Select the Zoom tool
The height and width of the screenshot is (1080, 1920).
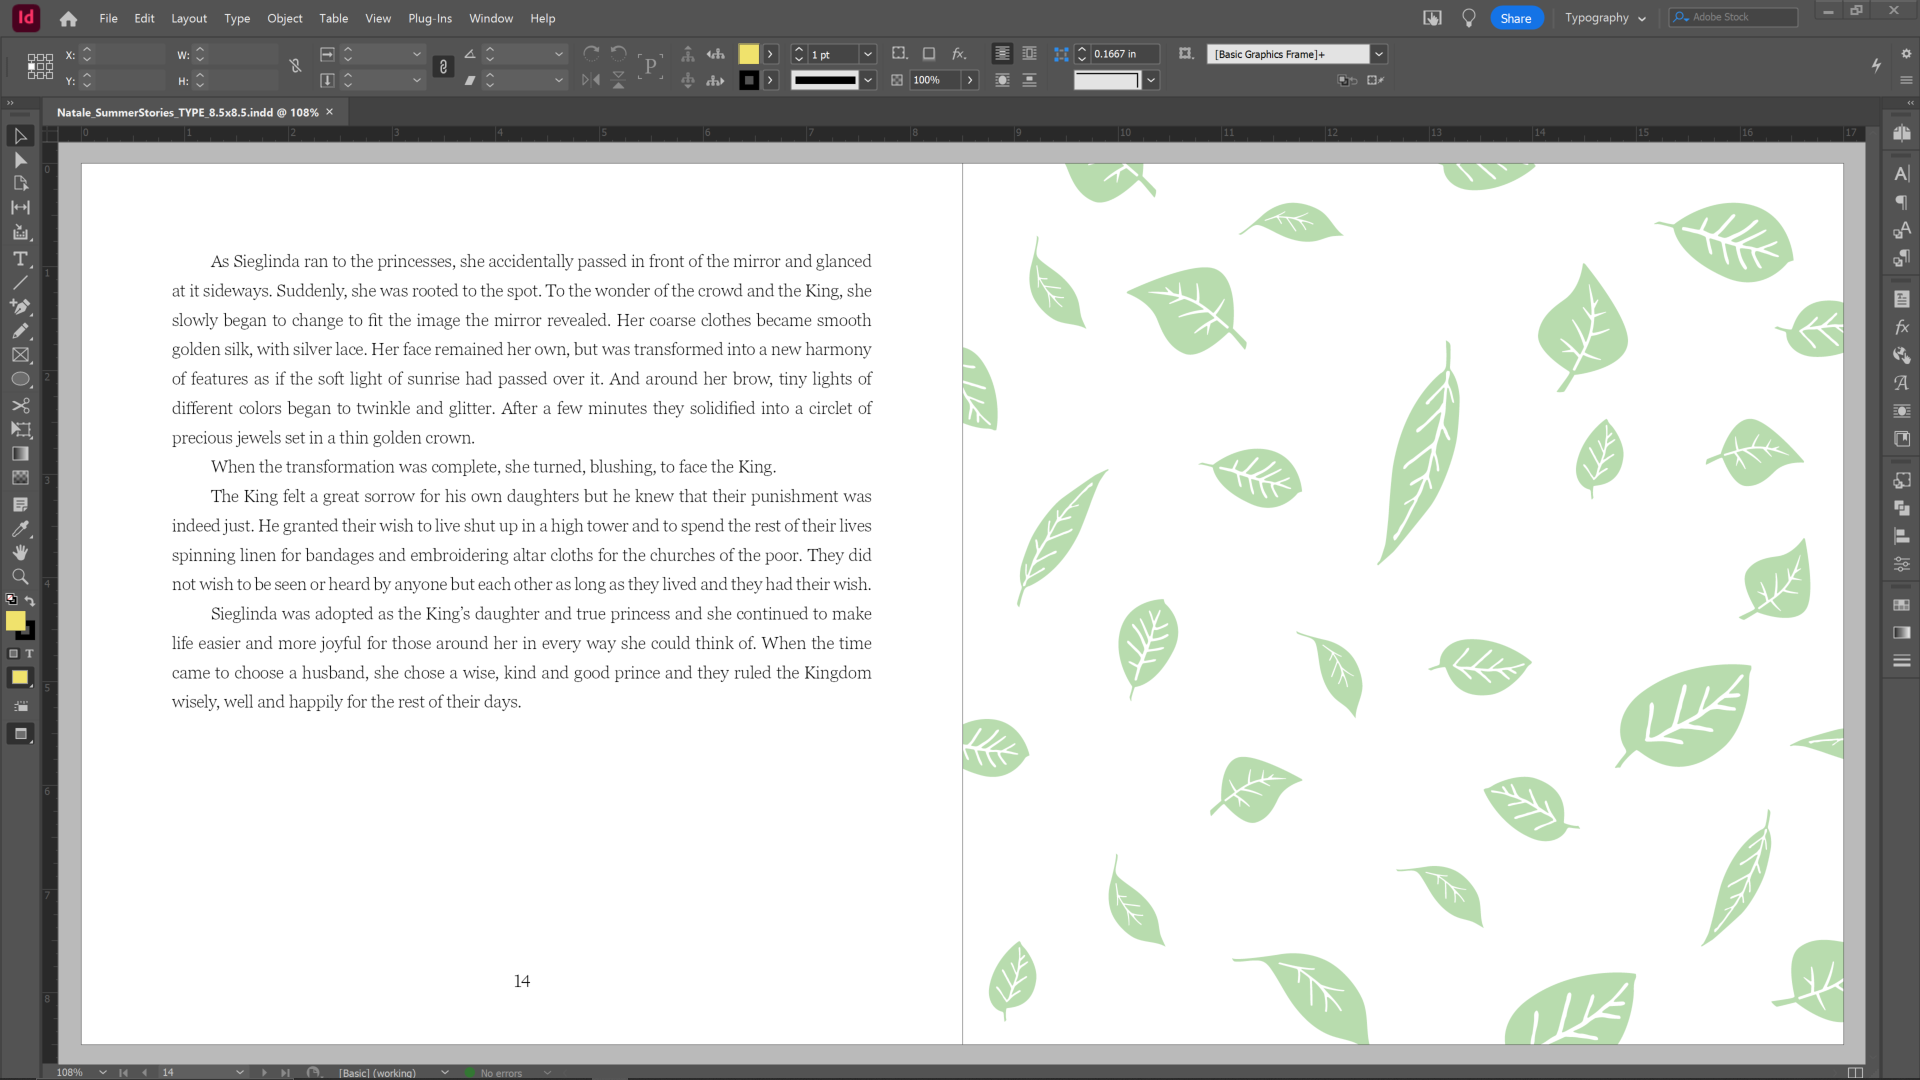click(x=20, y=577)
